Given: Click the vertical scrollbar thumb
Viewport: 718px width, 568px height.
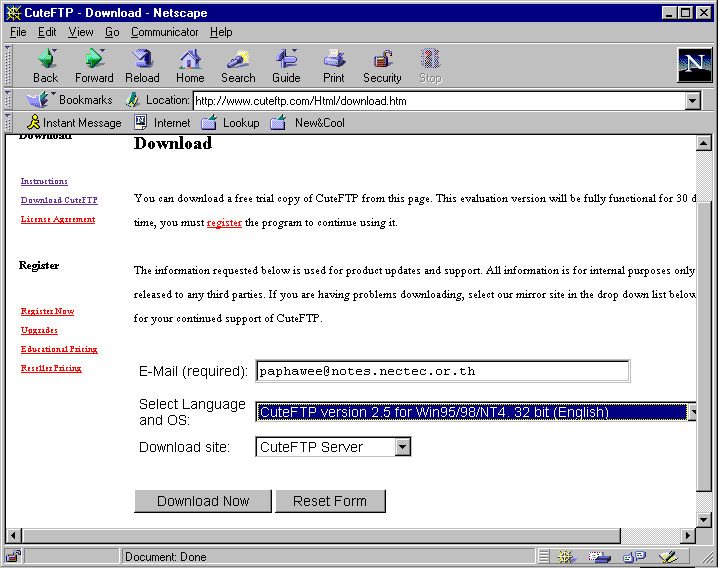Looking at the screenshot, I should pos(704,345).
